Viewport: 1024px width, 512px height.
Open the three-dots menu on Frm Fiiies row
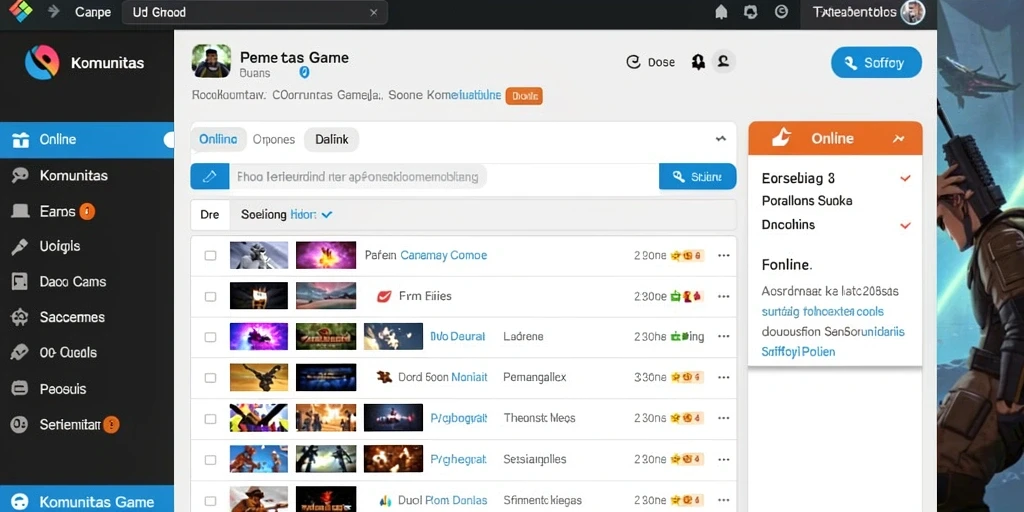724,296
